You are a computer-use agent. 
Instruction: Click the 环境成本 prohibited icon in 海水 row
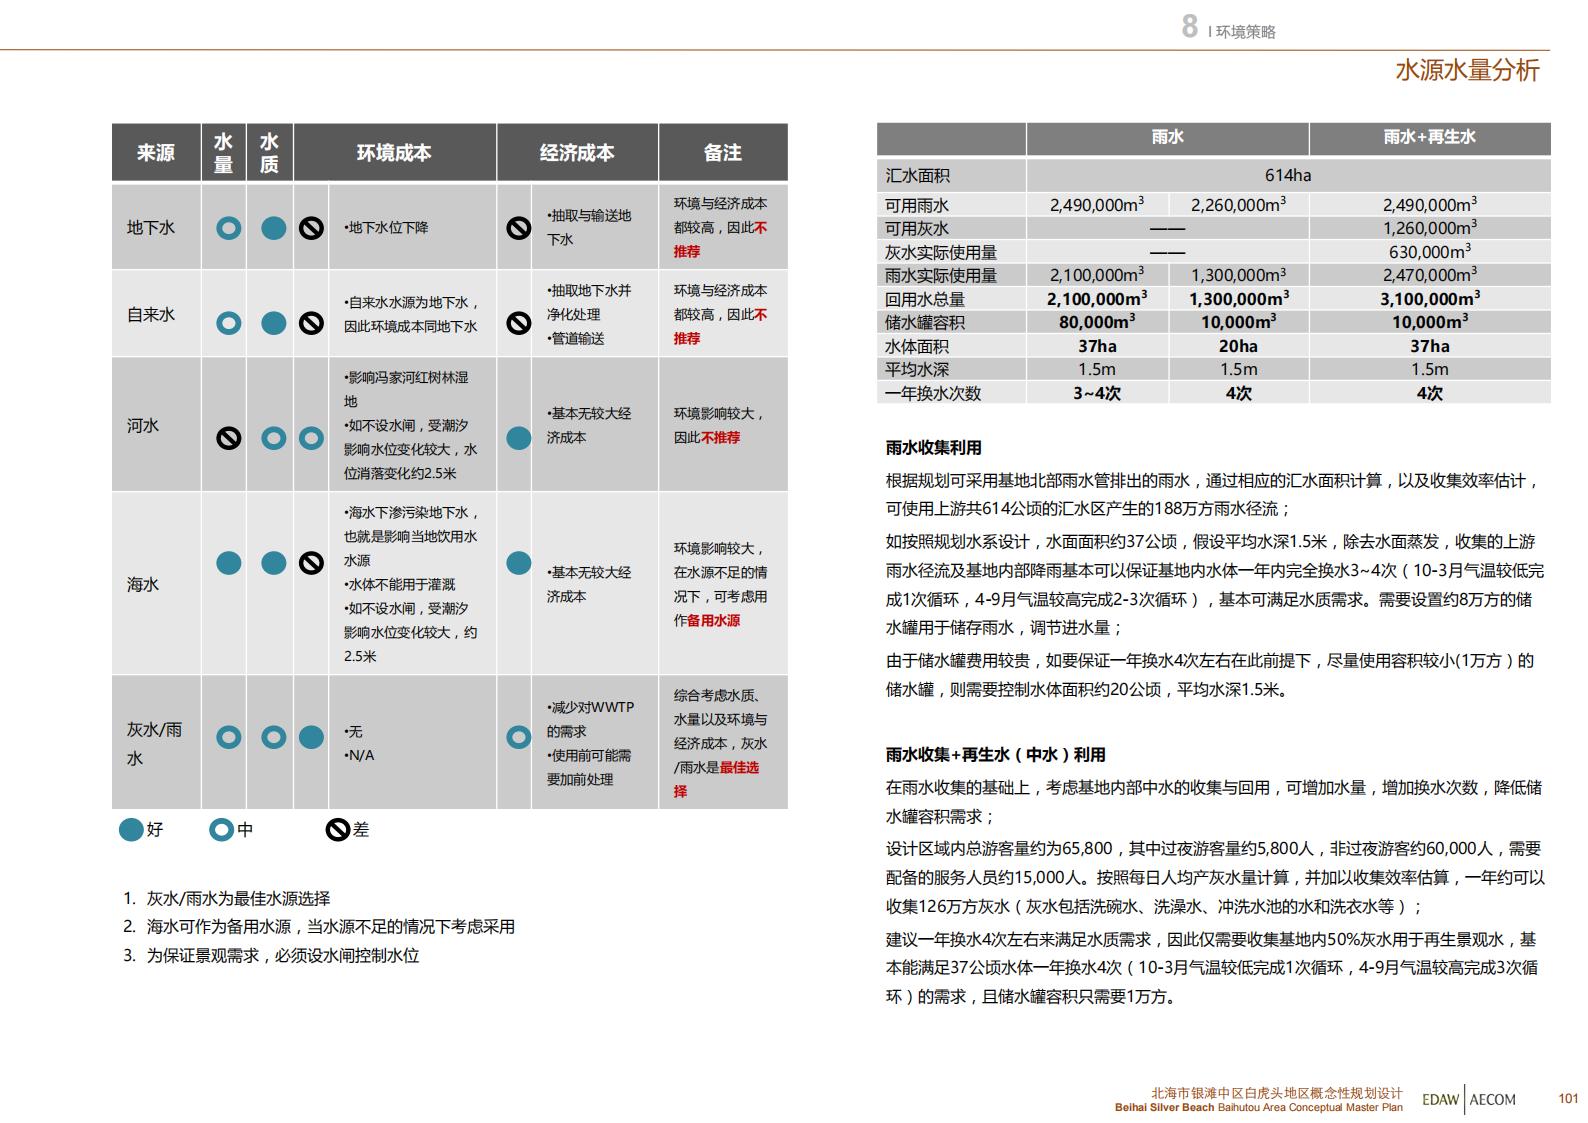[311, 563]
